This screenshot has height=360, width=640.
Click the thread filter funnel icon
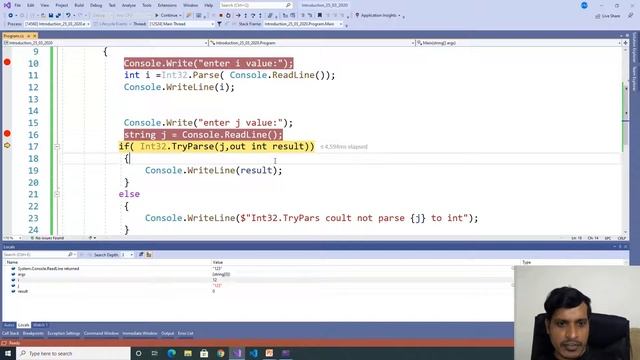pyautogui.click(x=219, y=24)
